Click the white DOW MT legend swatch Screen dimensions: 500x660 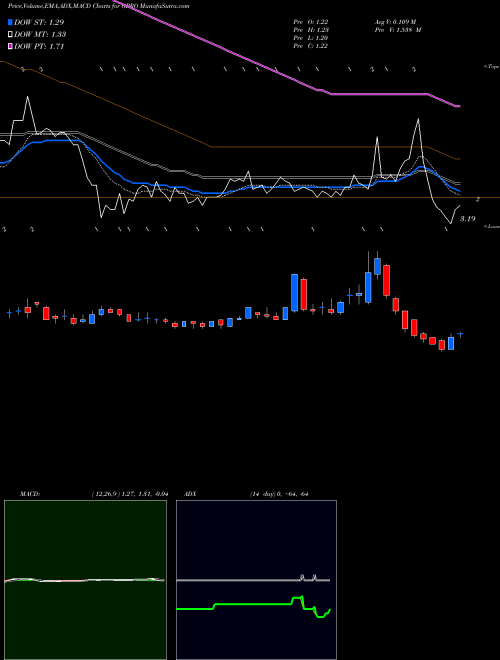(x=10, y=35)
